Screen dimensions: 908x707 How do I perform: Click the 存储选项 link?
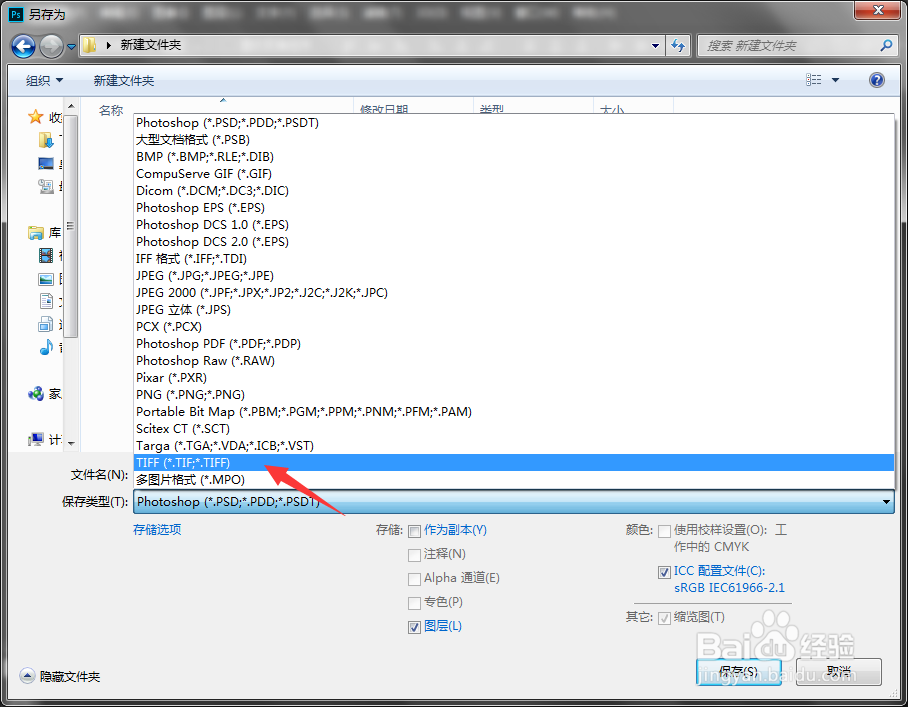point(157,529)
